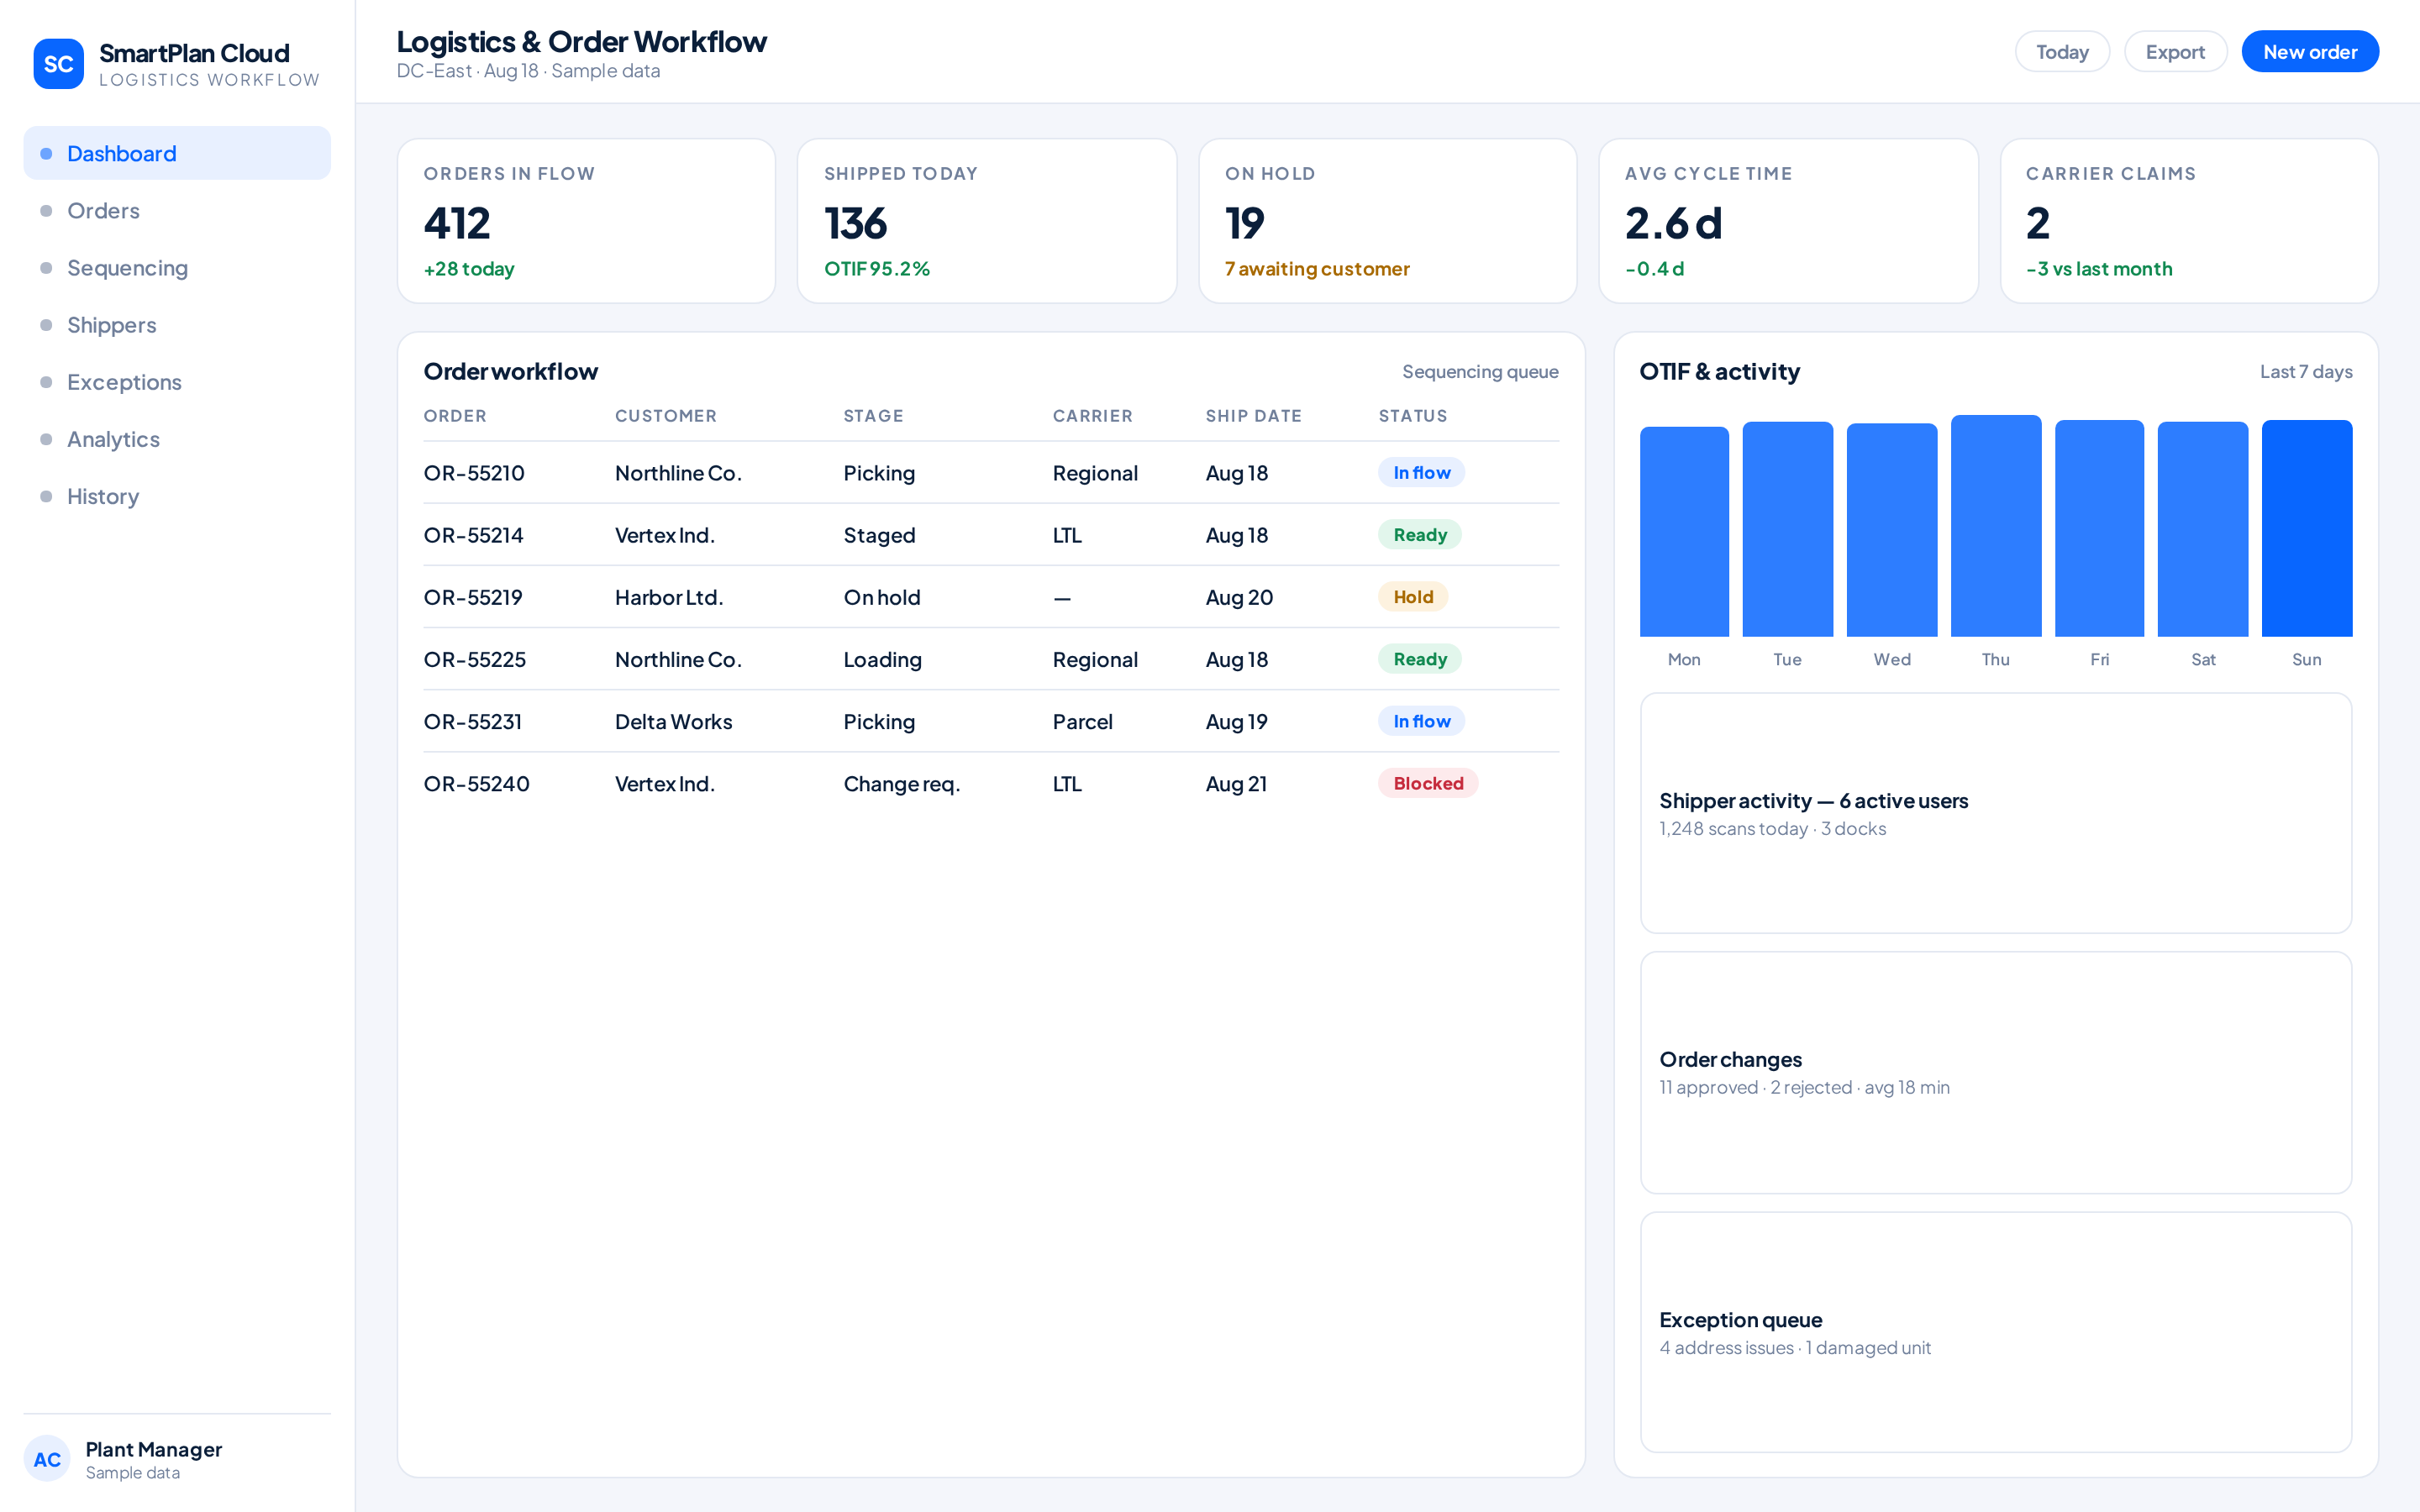The image size is (2420, 1512).
Task: Click order OR-55225
Action: point(475,659)
